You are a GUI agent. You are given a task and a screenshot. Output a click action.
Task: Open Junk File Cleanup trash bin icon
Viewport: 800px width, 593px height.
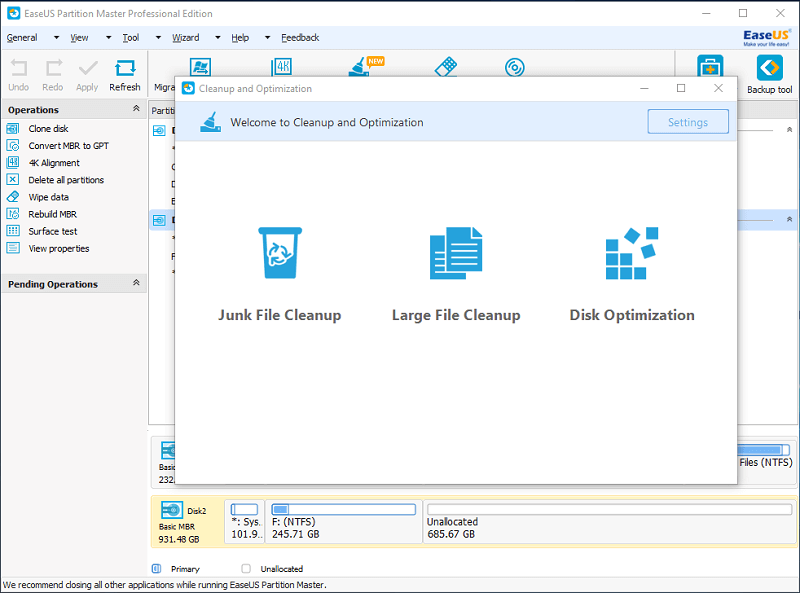click(279, 253)
